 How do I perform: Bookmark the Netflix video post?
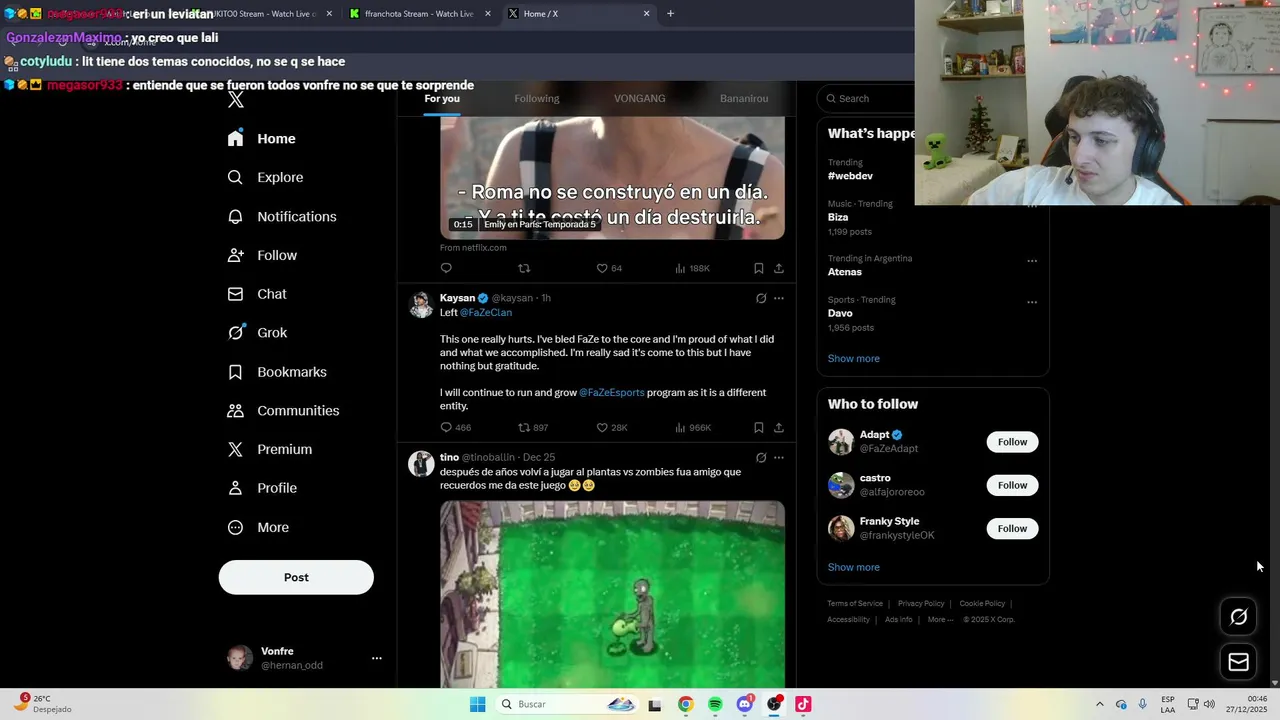[758, 268]
